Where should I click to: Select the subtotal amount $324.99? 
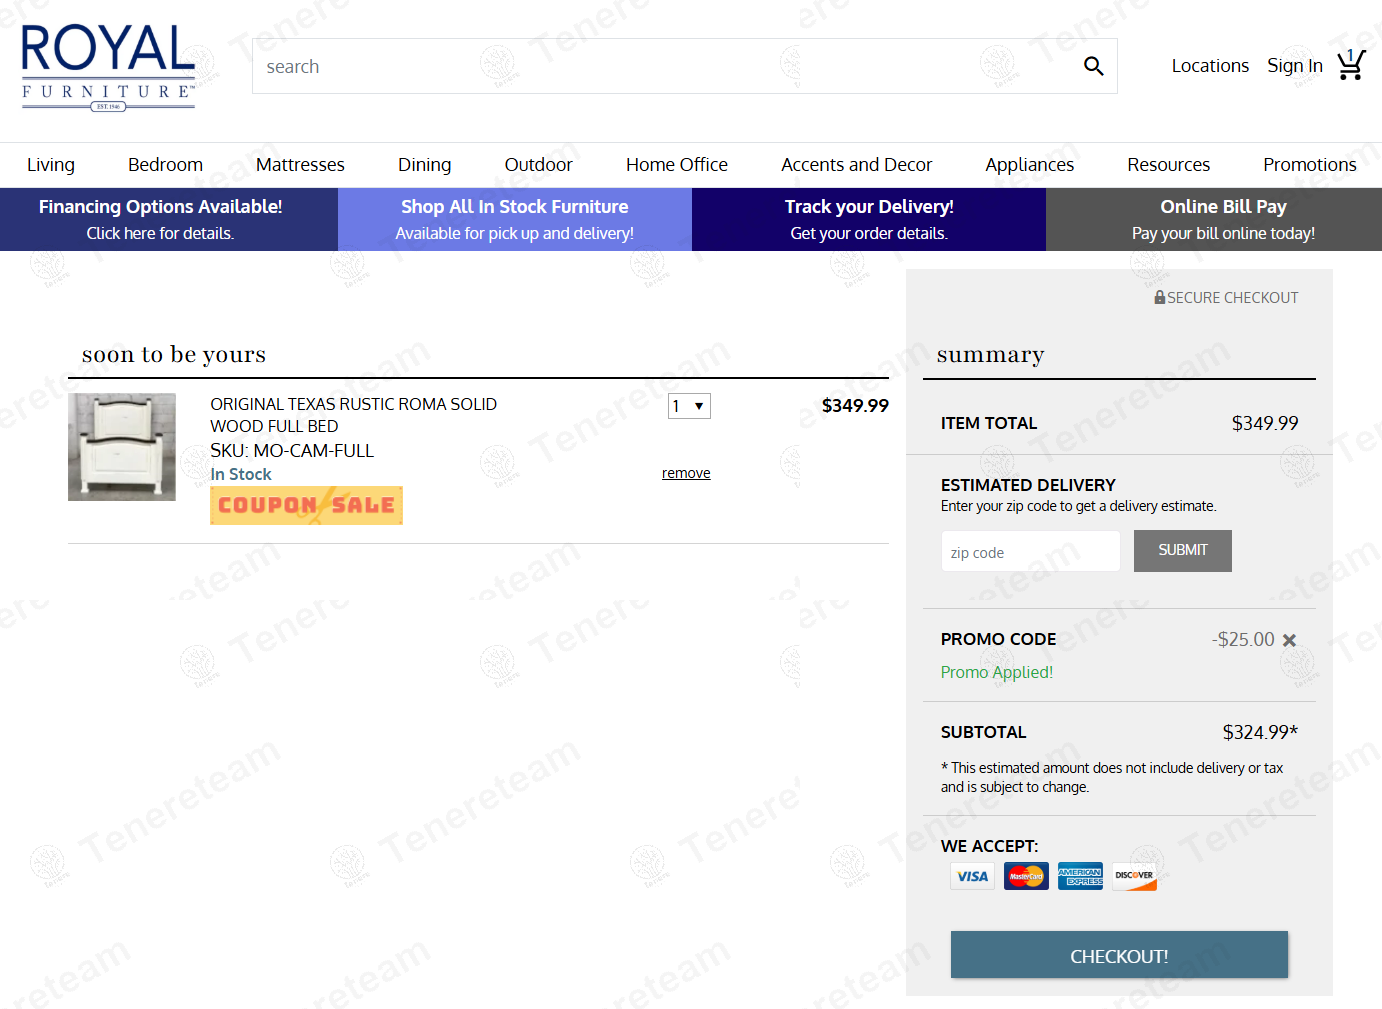(x=1260, y=732)
